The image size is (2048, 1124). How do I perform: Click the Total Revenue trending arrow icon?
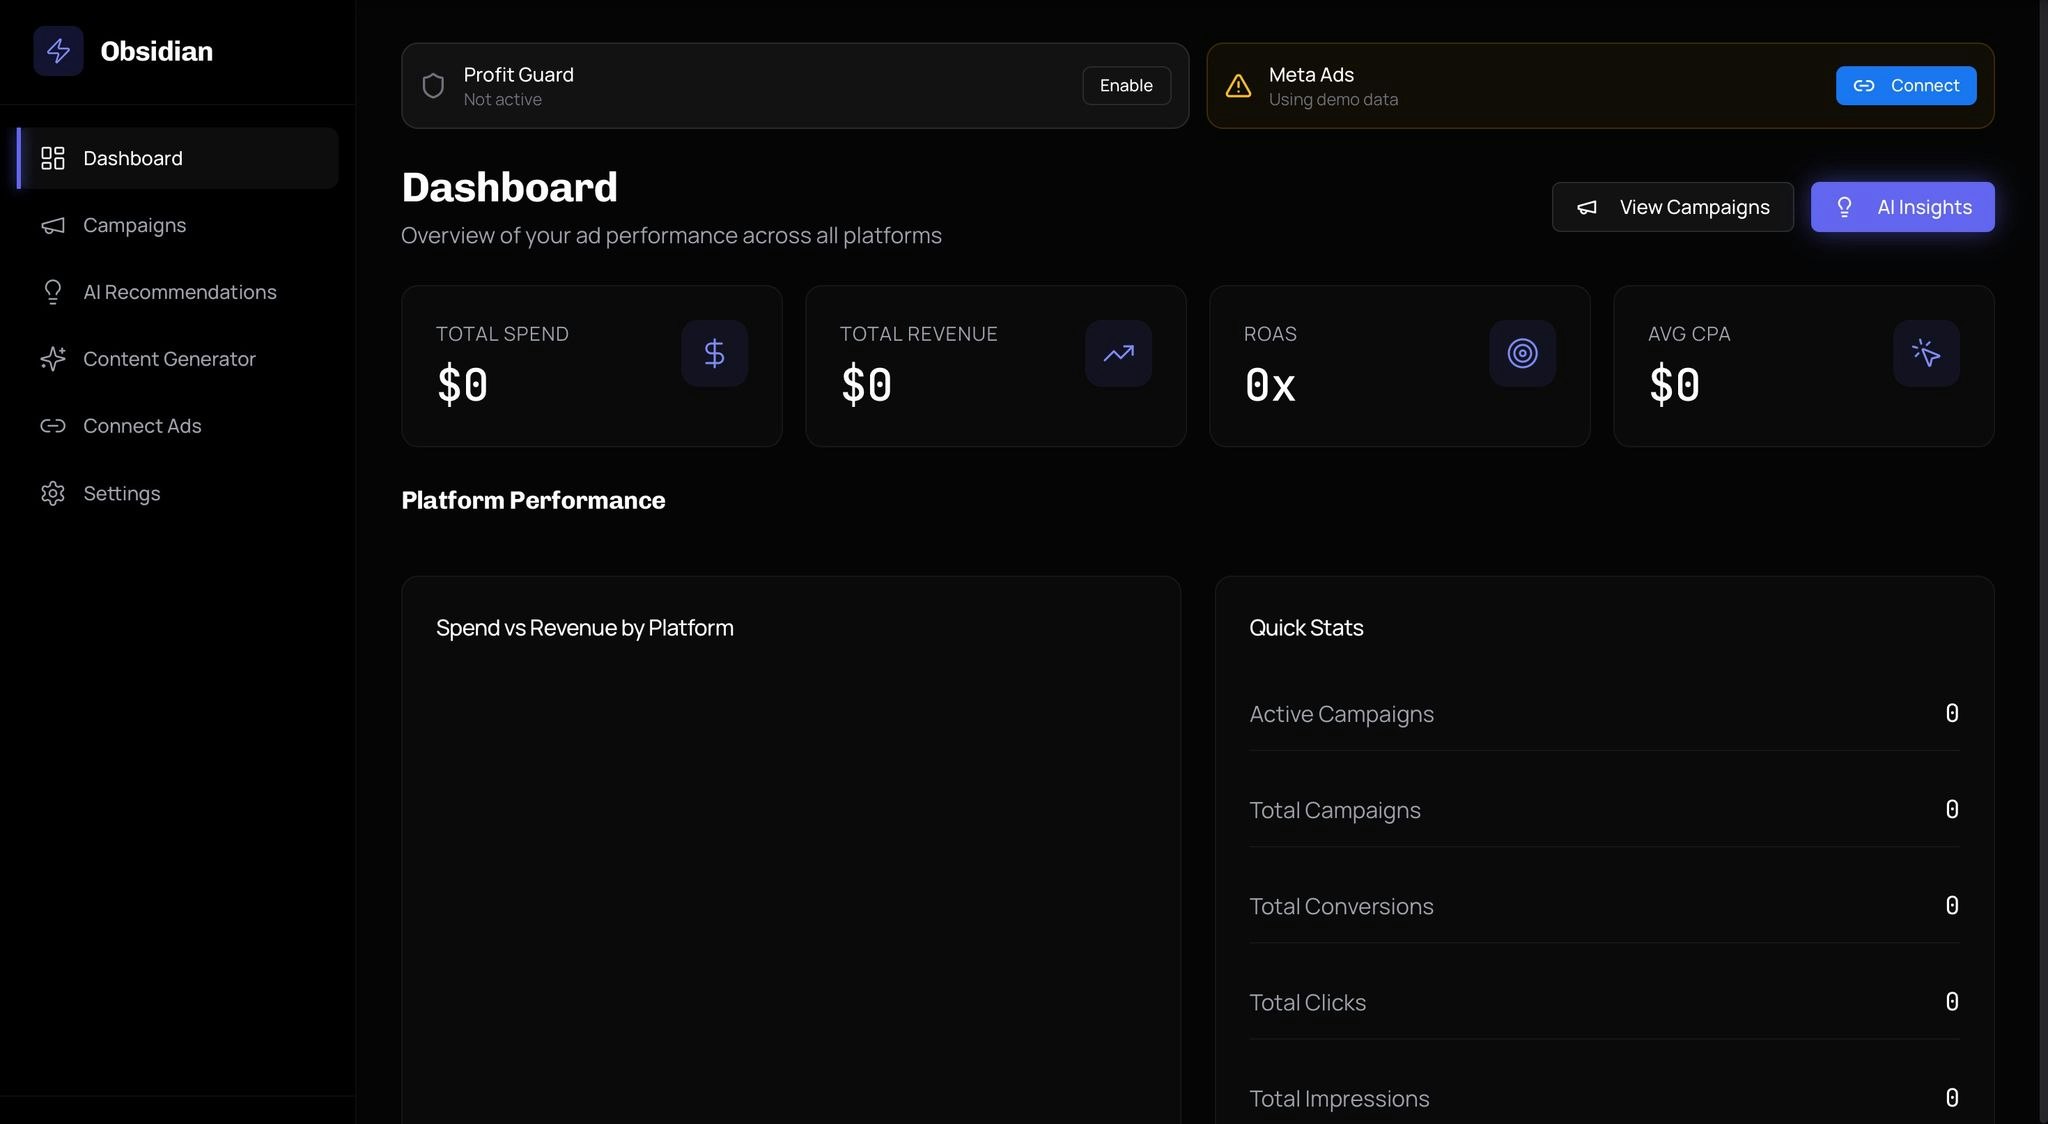1118,353
